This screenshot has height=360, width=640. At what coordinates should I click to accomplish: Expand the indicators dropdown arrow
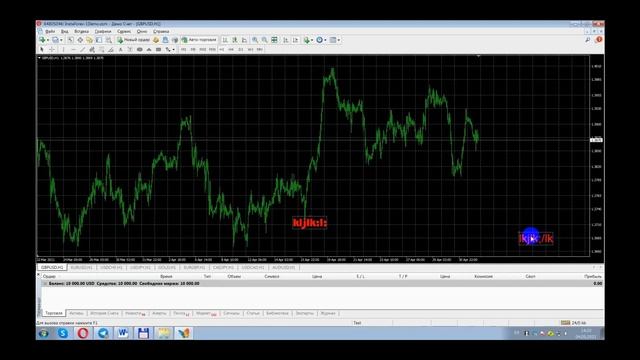click(312, 40)
